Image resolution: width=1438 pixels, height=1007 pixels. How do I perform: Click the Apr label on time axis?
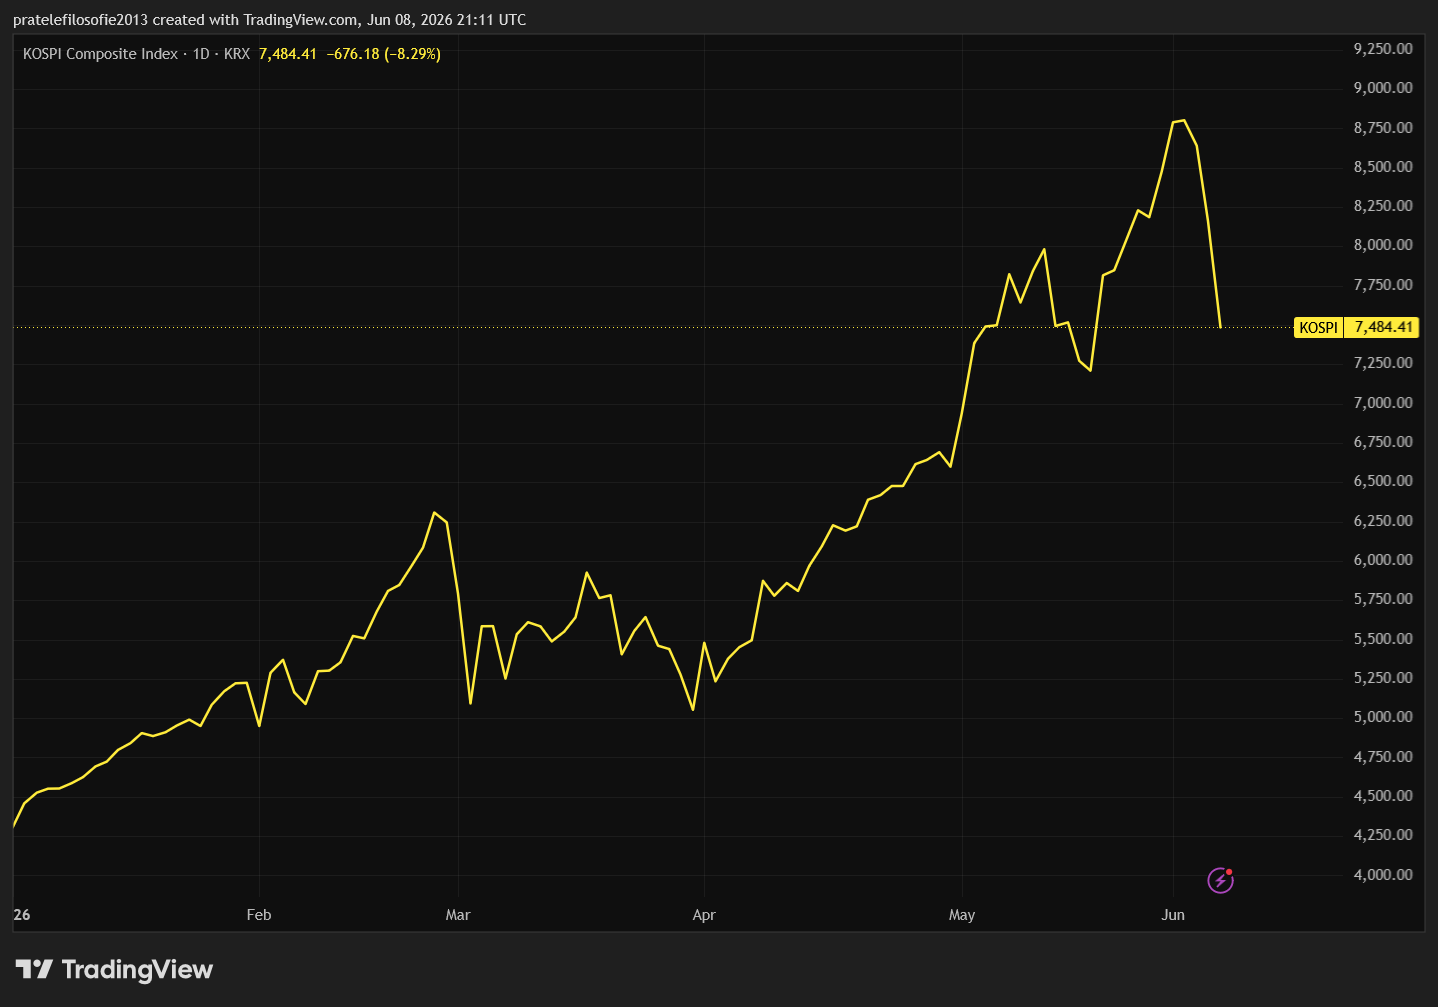pos(704,915)
